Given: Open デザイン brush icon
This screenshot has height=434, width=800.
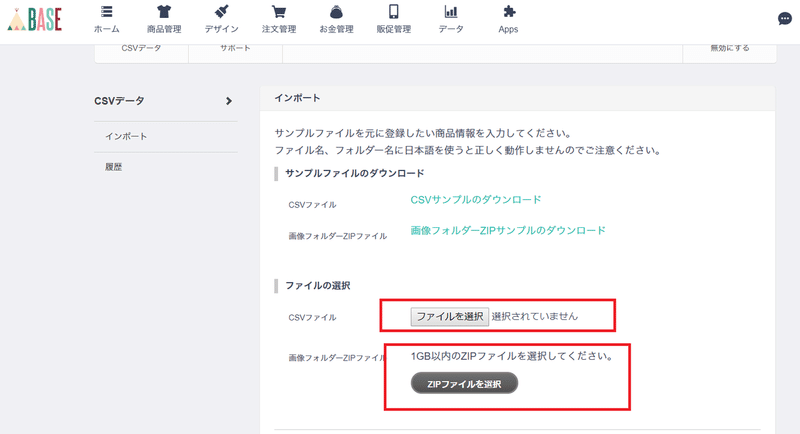Looking at the screenshot, I should click(221, 11).
